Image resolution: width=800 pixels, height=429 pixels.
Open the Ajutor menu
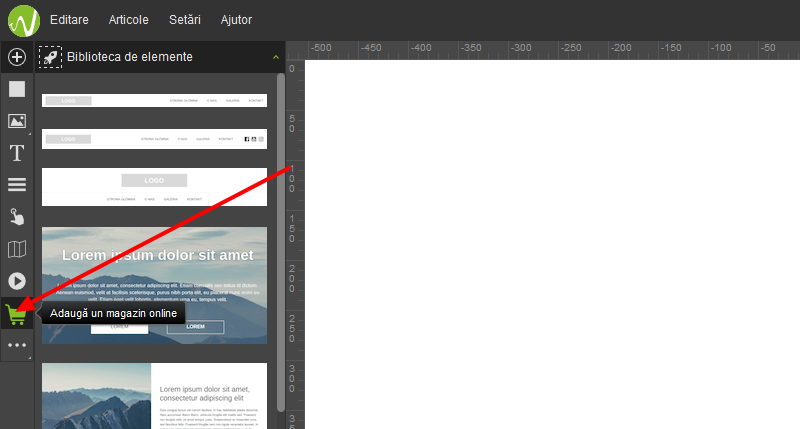[236, 20]
